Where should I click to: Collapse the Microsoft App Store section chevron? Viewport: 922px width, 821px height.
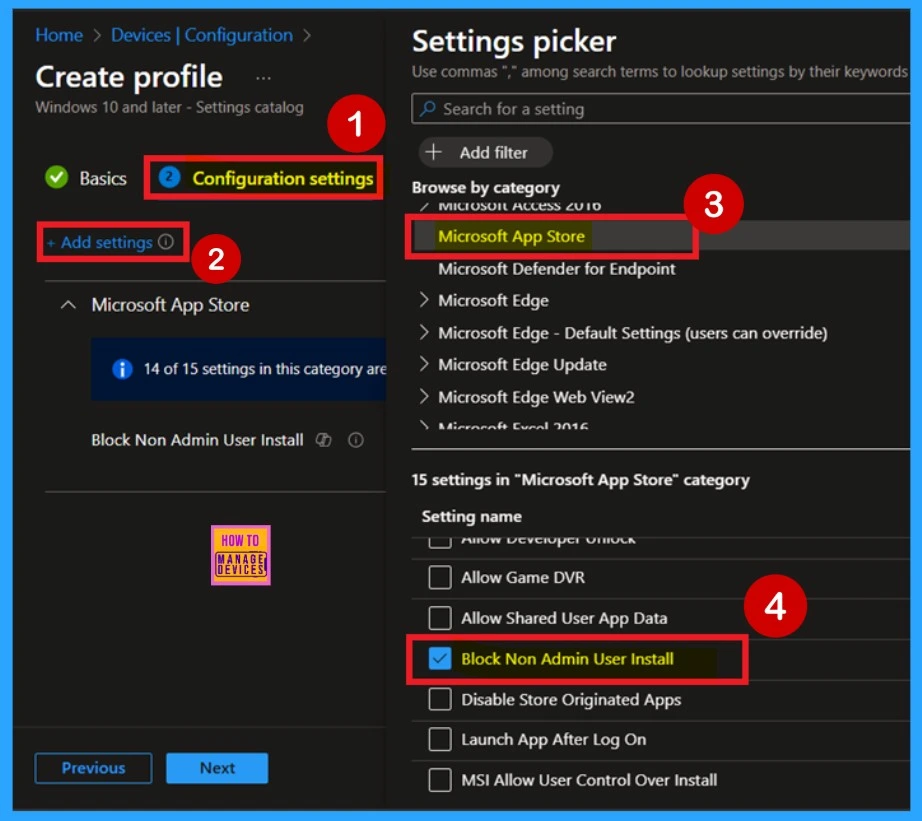click(x=68, y=305)
